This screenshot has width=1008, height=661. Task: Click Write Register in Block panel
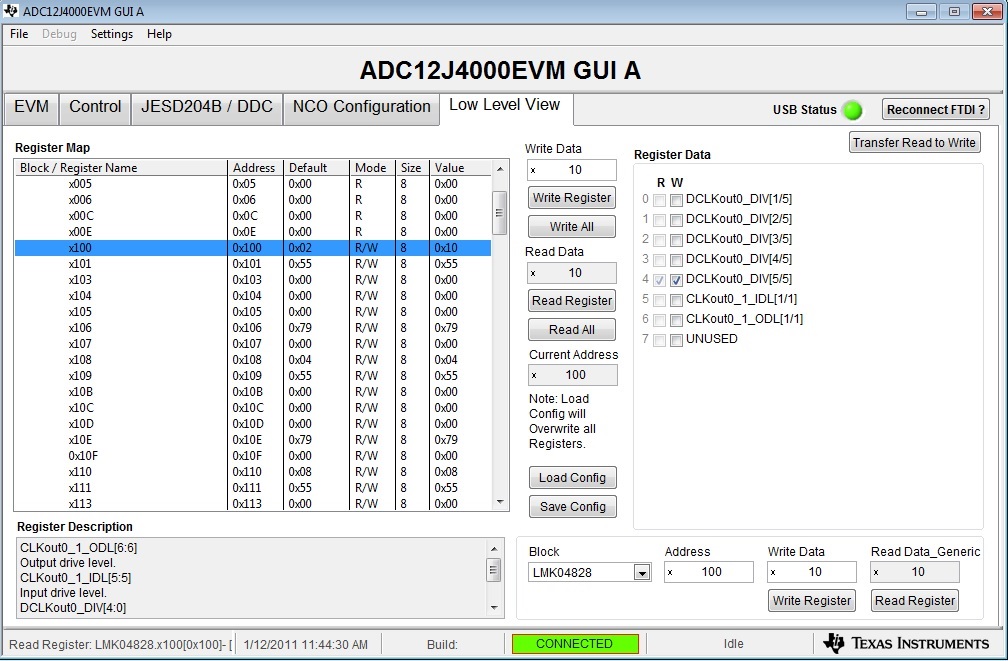(x=812, y=601)
